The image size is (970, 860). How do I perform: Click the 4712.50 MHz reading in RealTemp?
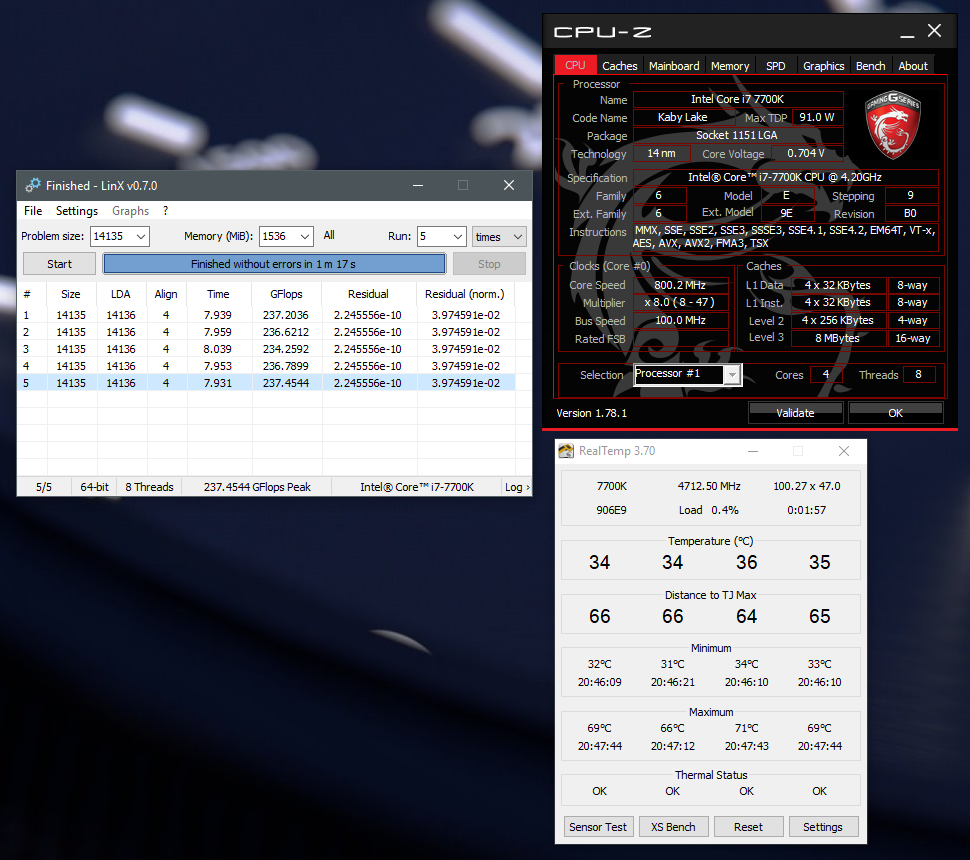(709, 486)
